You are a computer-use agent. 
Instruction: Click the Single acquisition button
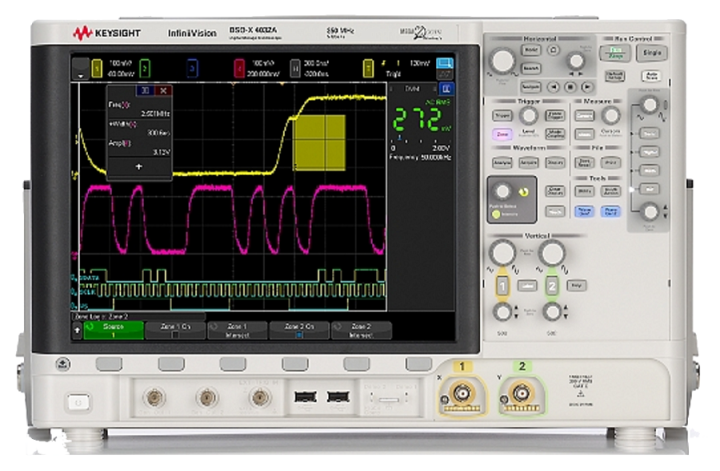point(652,53)
